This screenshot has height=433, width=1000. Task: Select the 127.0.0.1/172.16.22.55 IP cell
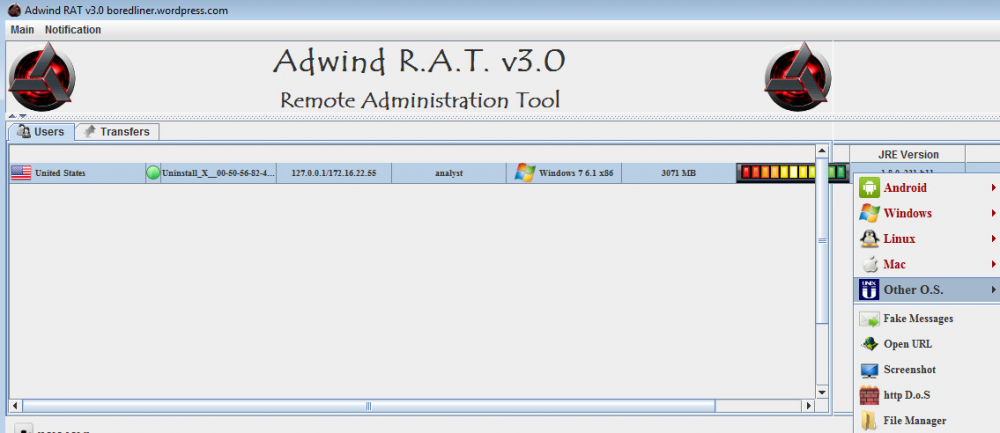pos(334,173)
